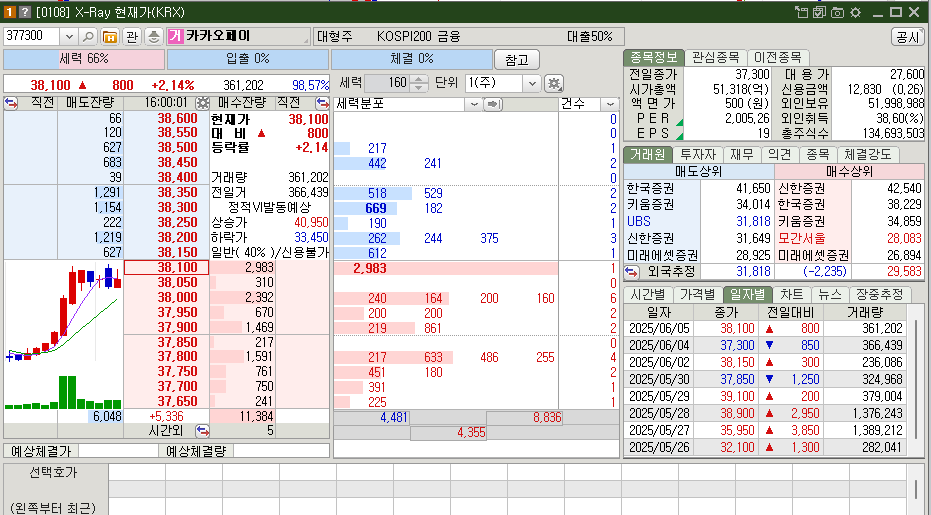Select the 2025/05/28 row in daily table
The image size is (931, 515).
(x=765, y=413)
